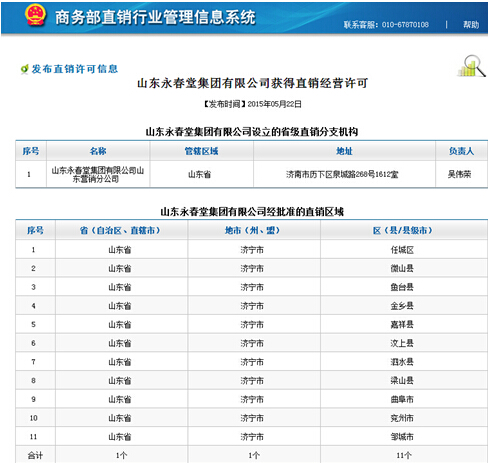
Task: Click the 鱼台县 cell
Action: [402, 287]
